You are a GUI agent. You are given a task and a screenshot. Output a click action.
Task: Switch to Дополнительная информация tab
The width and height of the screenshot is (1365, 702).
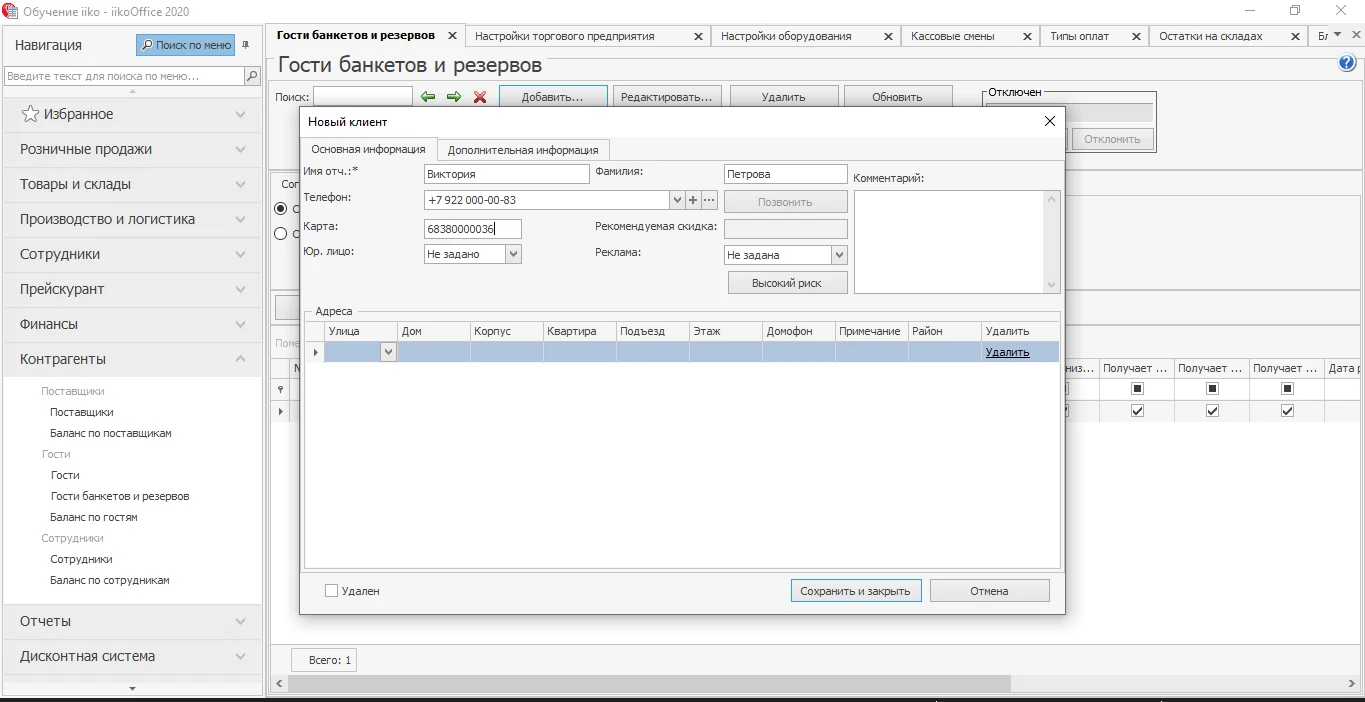click(523, 150)
